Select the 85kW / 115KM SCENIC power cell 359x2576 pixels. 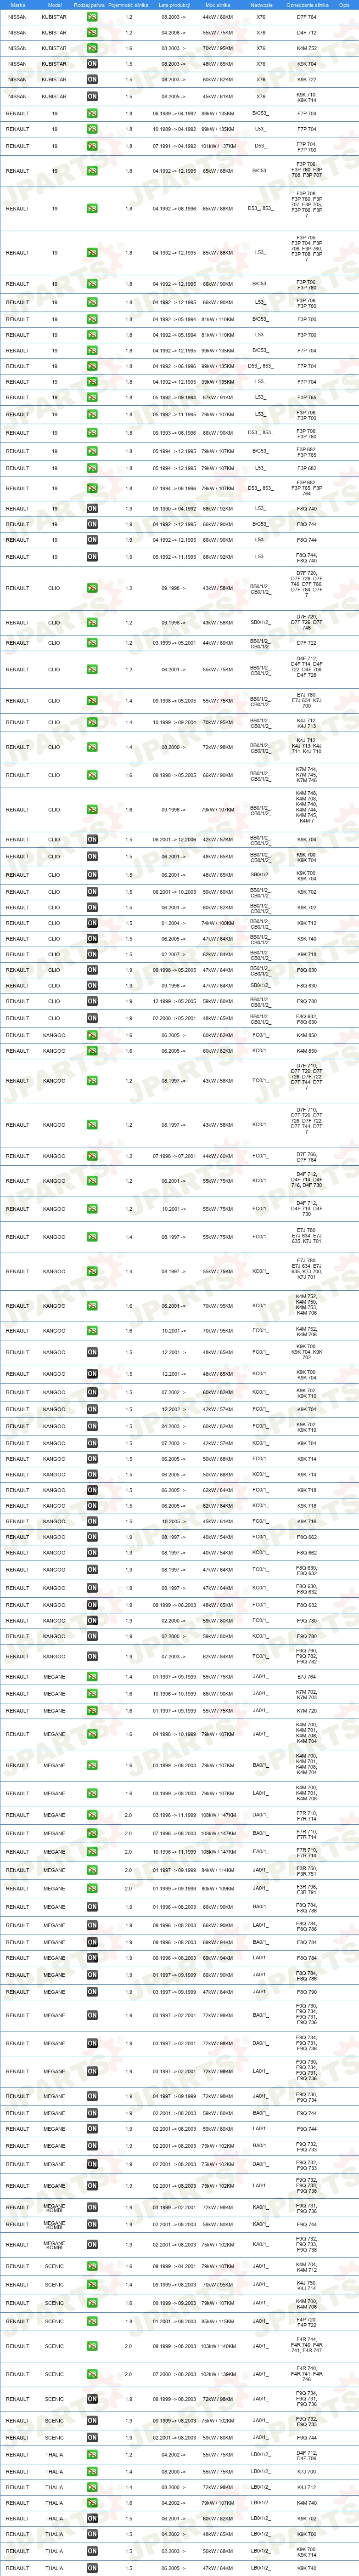click(218, 2321)
